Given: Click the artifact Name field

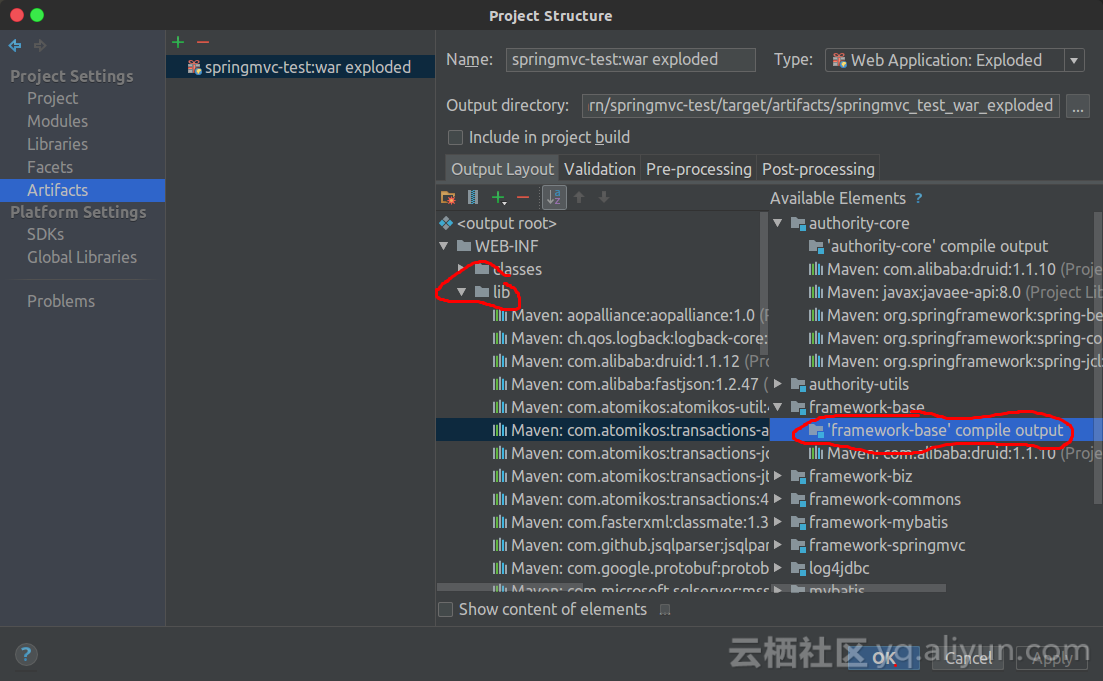Looking at the screenshot, I should pos(630,60).
